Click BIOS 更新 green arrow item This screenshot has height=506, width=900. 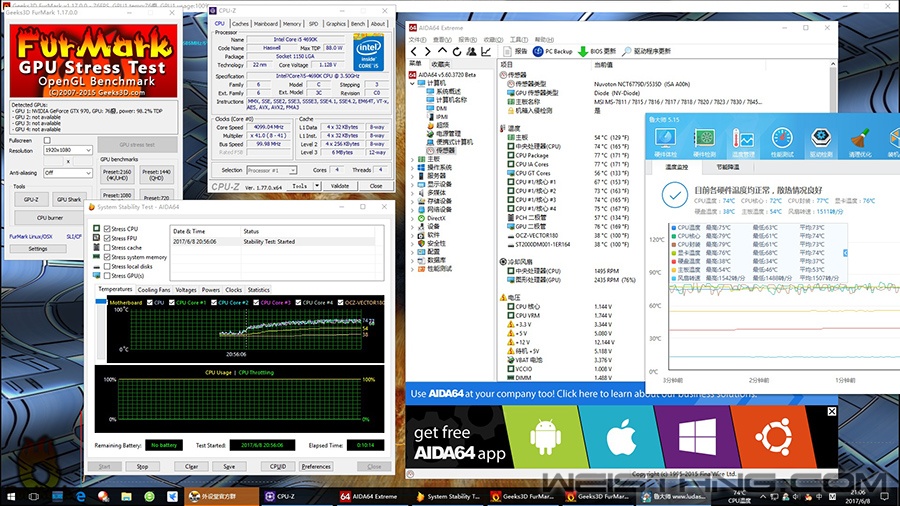[597, 52]
